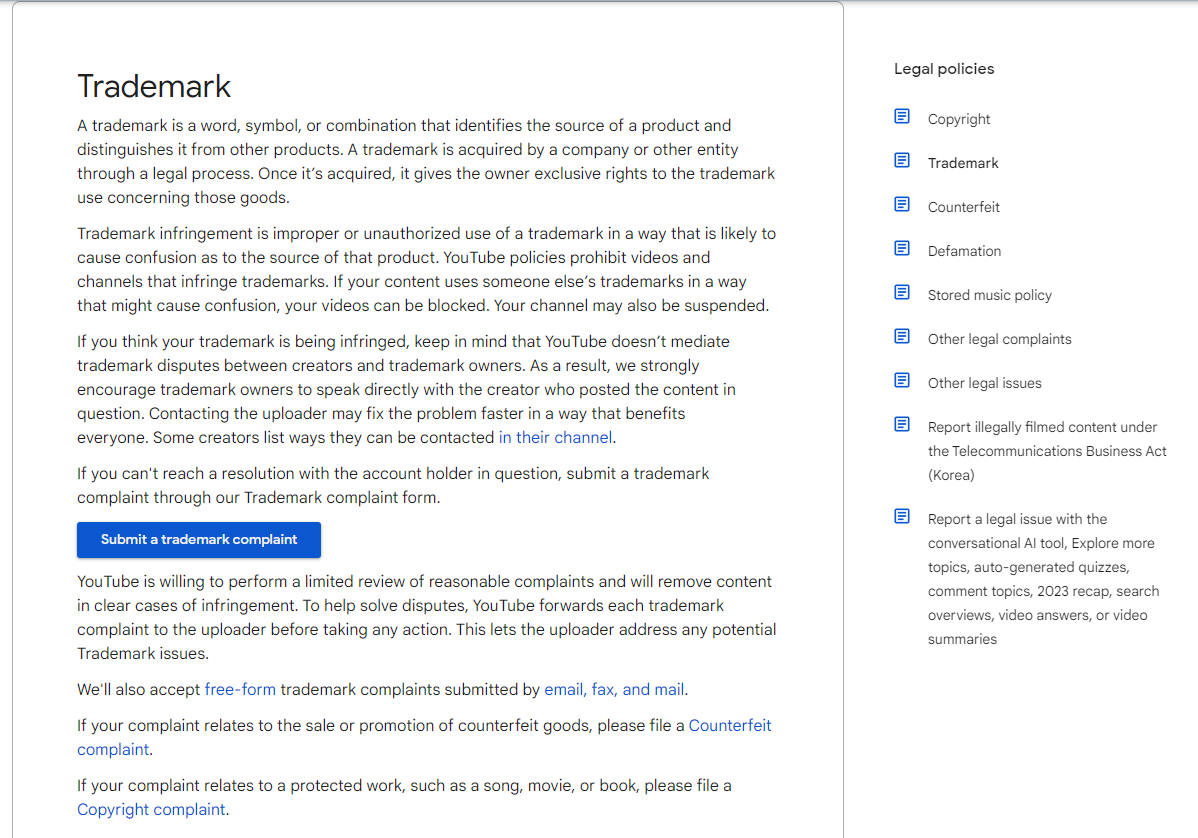Viewport: 1198px width, 838px height.
Task: Open Report a legal issue with conversational AI tool
Action: point(1043,579)
